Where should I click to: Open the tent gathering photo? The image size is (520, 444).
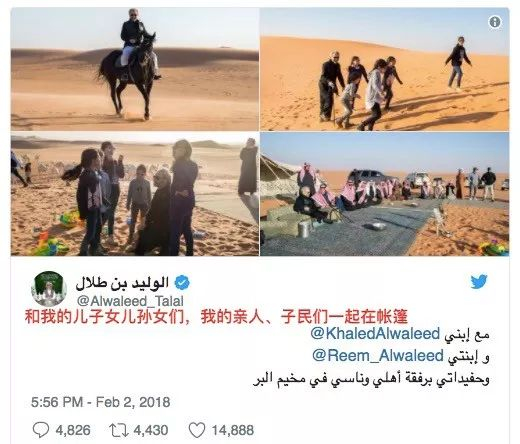[385, 194]
